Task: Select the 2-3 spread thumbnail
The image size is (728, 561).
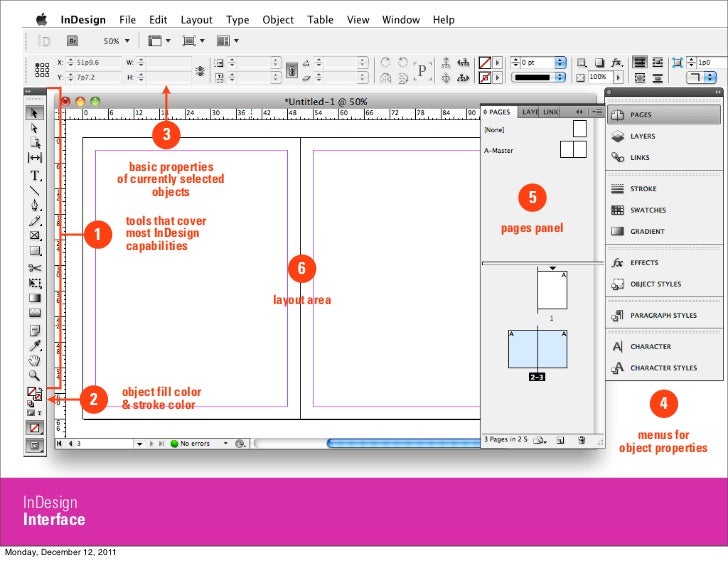Action: pos(538,349)
